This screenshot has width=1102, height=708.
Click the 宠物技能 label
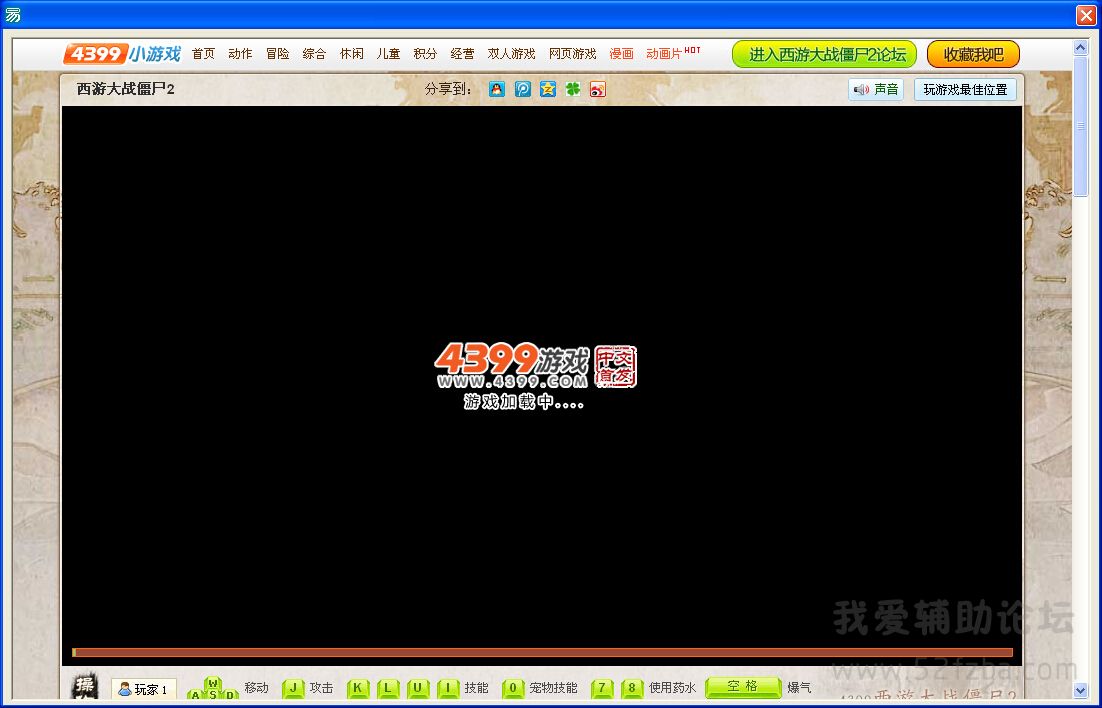click(x=554, y=688)
